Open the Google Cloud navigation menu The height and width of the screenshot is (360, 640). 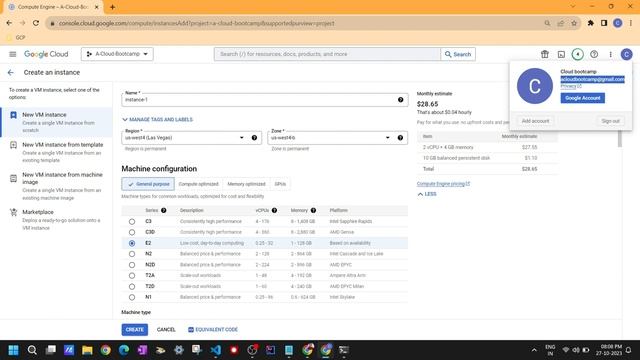pyautogui.click(x=13, y=54)
